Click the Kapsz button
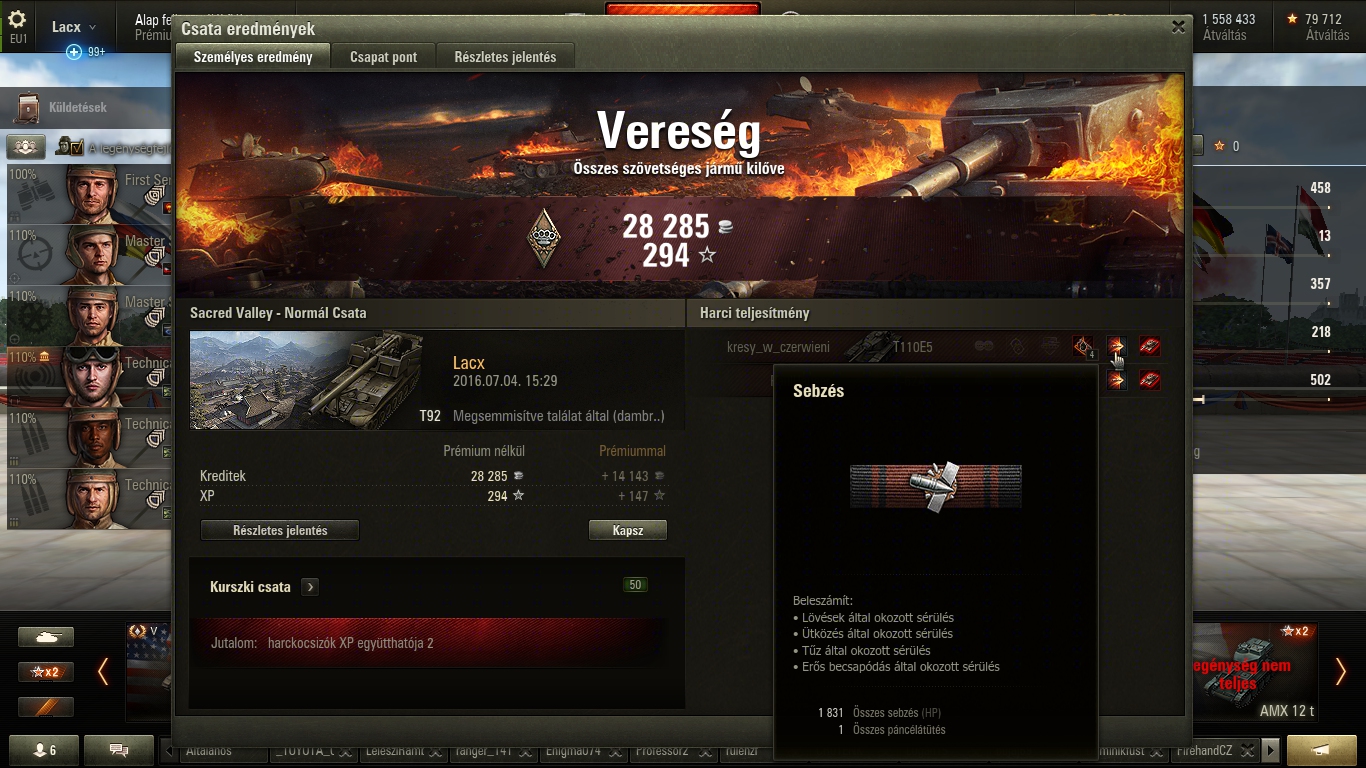 coord(628,530)
